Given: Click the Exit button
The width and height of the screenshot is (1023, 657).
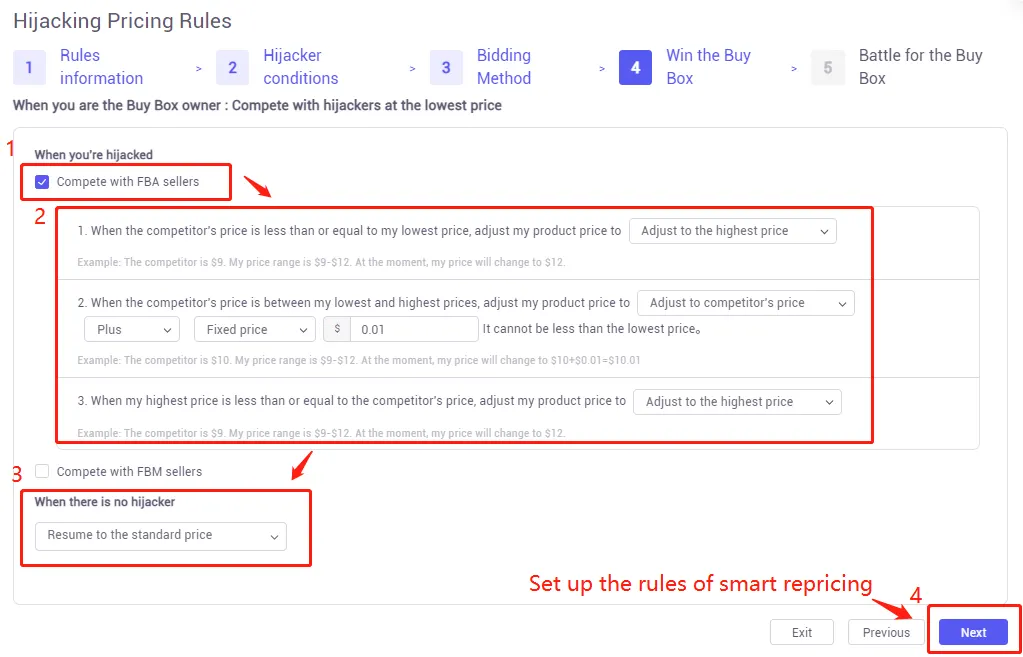Looking at the screenshot, I should pyautogui.click(x=801, y=631).
